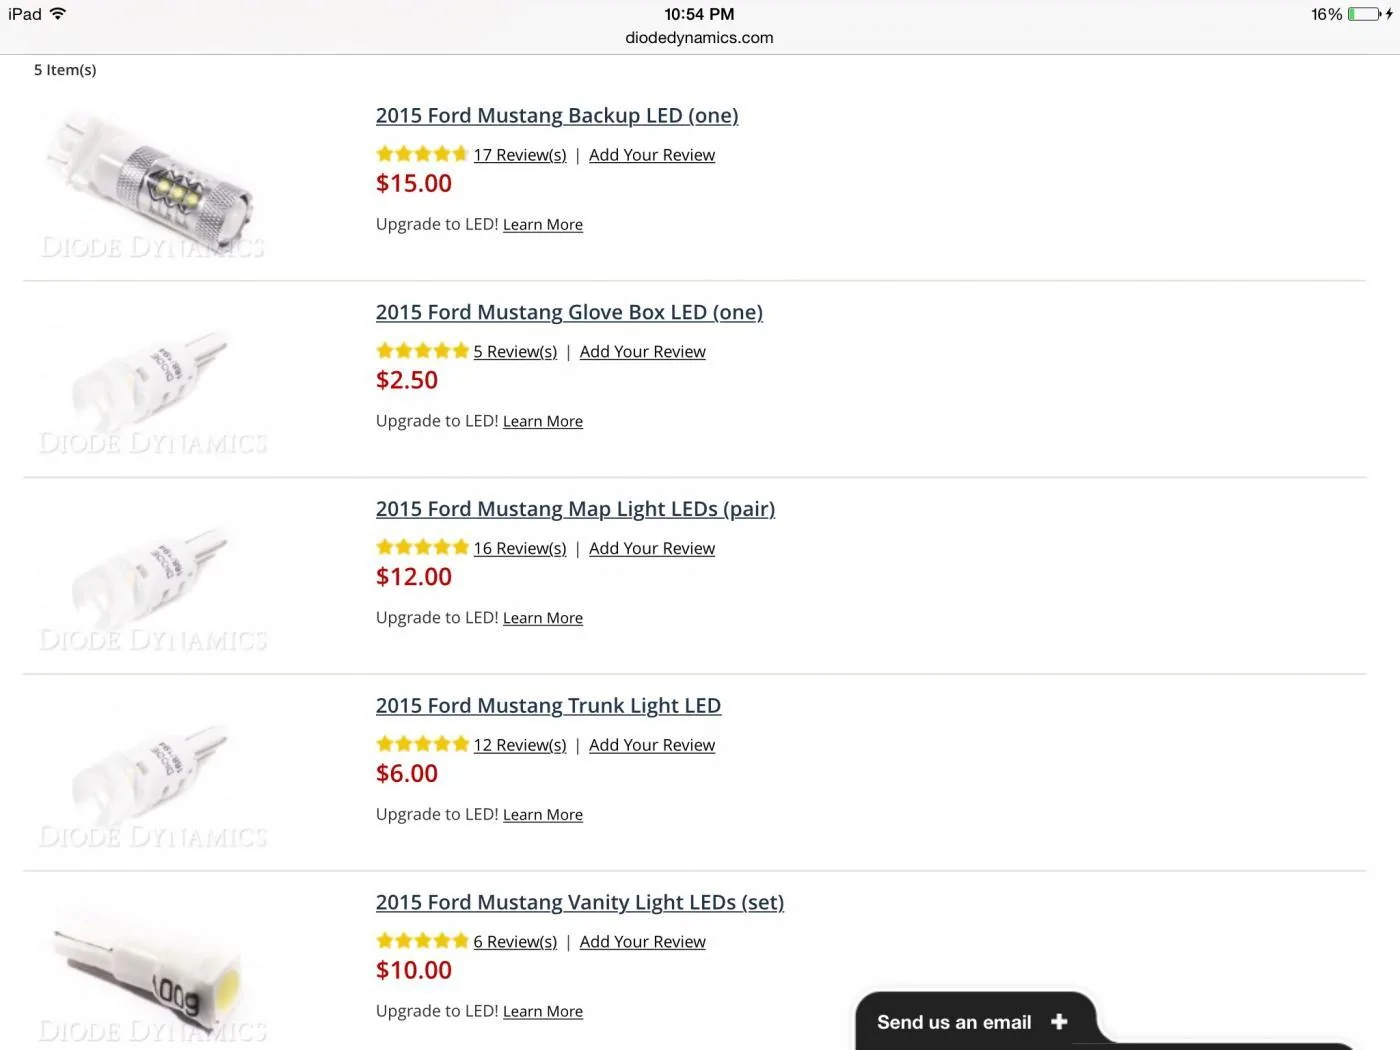The image size is (1400, 1050).
Task: Open 2015 Ford Mustang Trunk Light LED
Action: pos(548,706)
